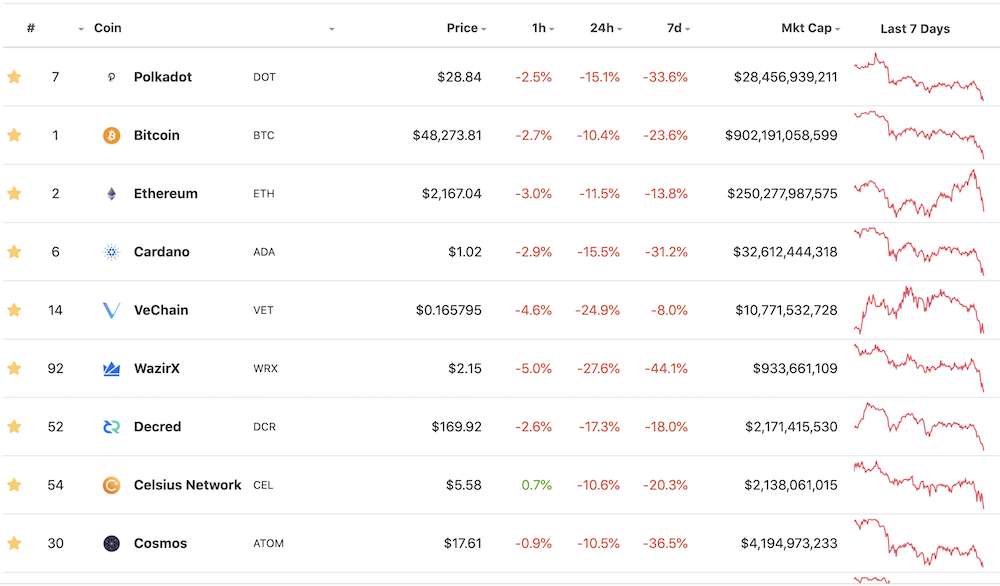The height and width of the screenshot is (586, 1000).
Task: Click the Ethereum diamond logo icon
Action: tap(112, 194)
